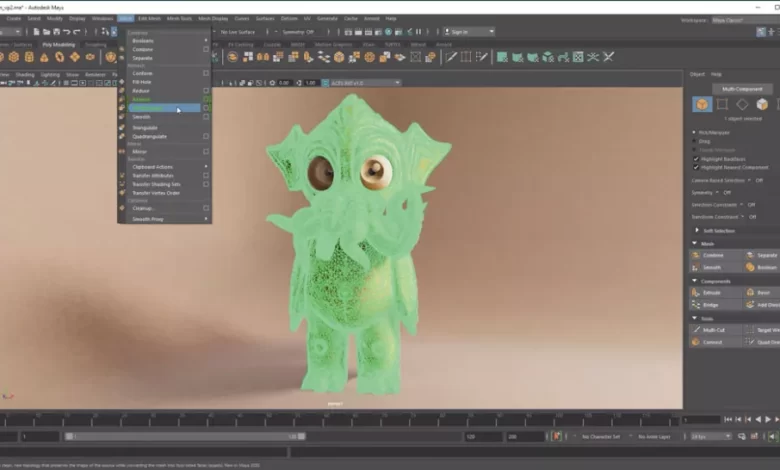780x470 pixels.
Task: Click the Boolean icon in Mesh section
Action: tap(750, 267)
